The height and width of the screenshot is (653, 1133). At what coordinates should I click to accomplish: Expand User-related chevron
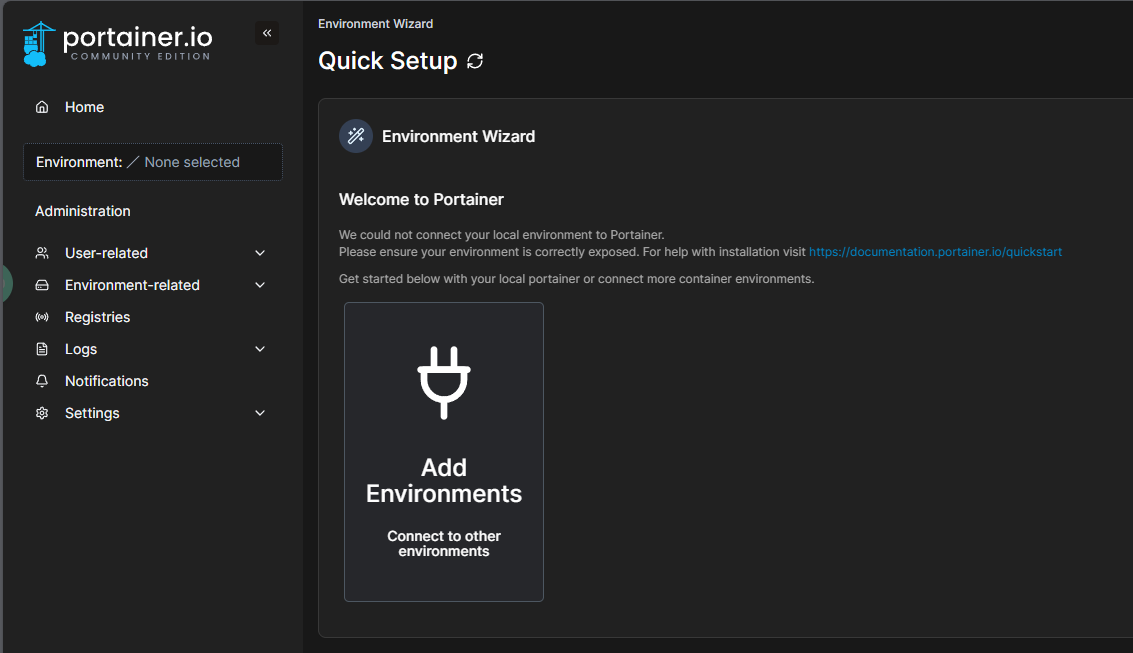(x=260, y=253)
